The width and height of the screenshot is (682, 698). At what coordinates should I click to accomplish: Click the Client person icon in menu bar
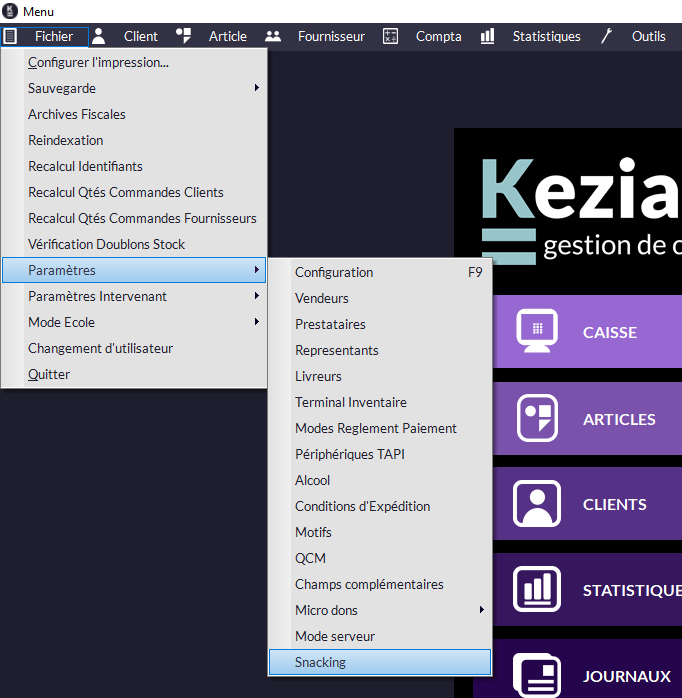click(98, 36)
